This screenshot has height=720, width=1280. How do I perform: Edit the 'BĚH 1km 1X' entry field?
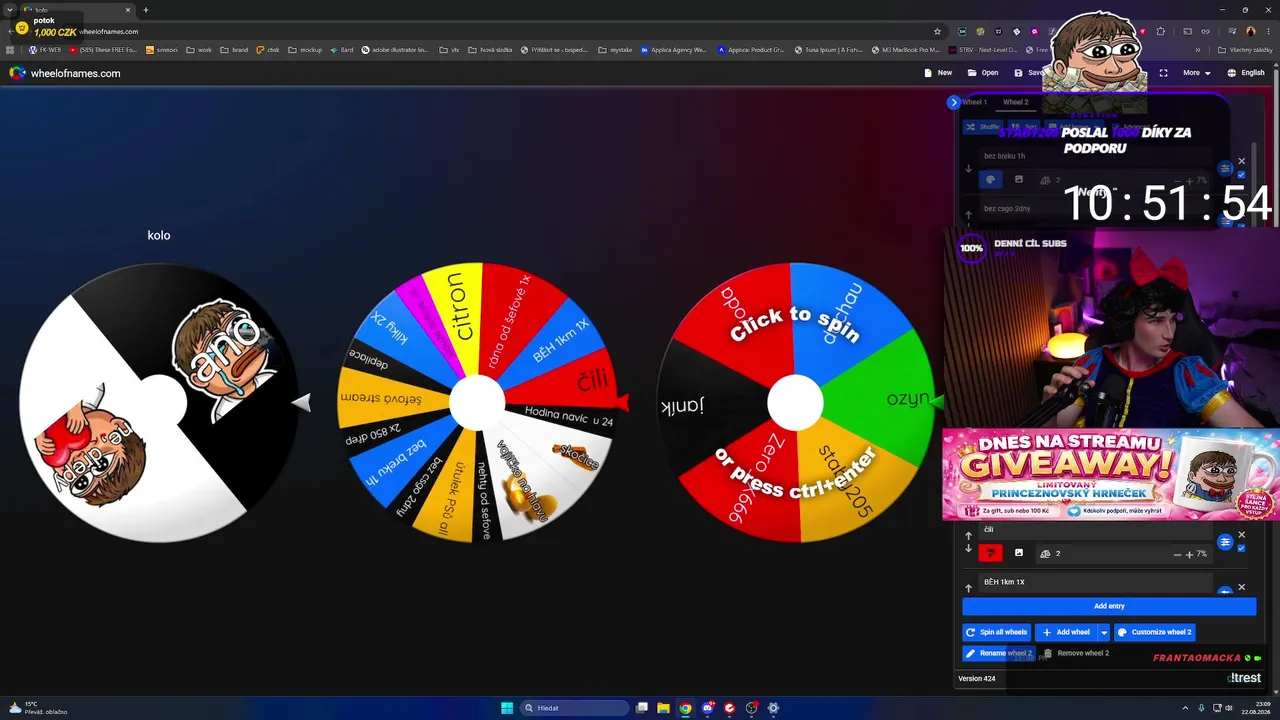(x=1095, y=582)
